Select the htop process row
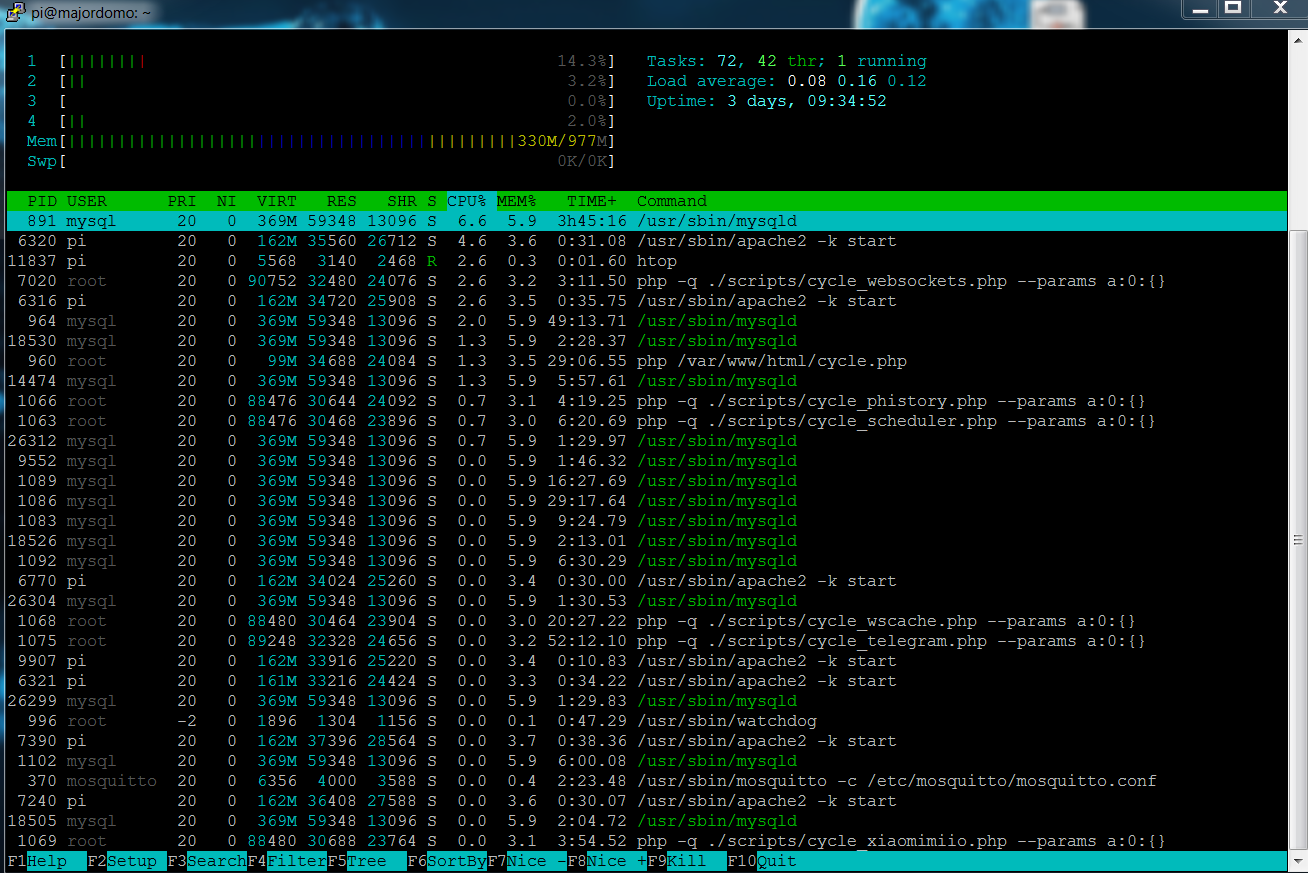Viewport: 1308px width, 873px height. pos(656,261)
